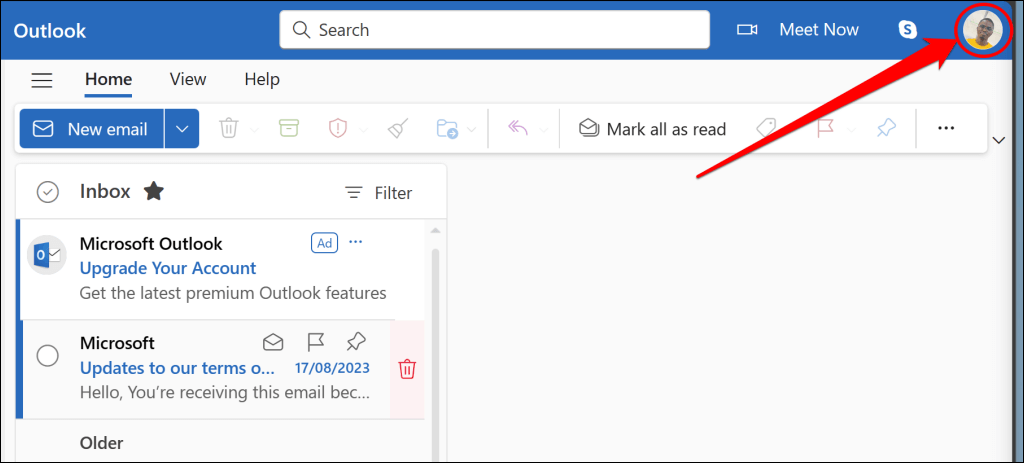
Task: Click the Archive toolbar icon
Action: tap(288, 128)
